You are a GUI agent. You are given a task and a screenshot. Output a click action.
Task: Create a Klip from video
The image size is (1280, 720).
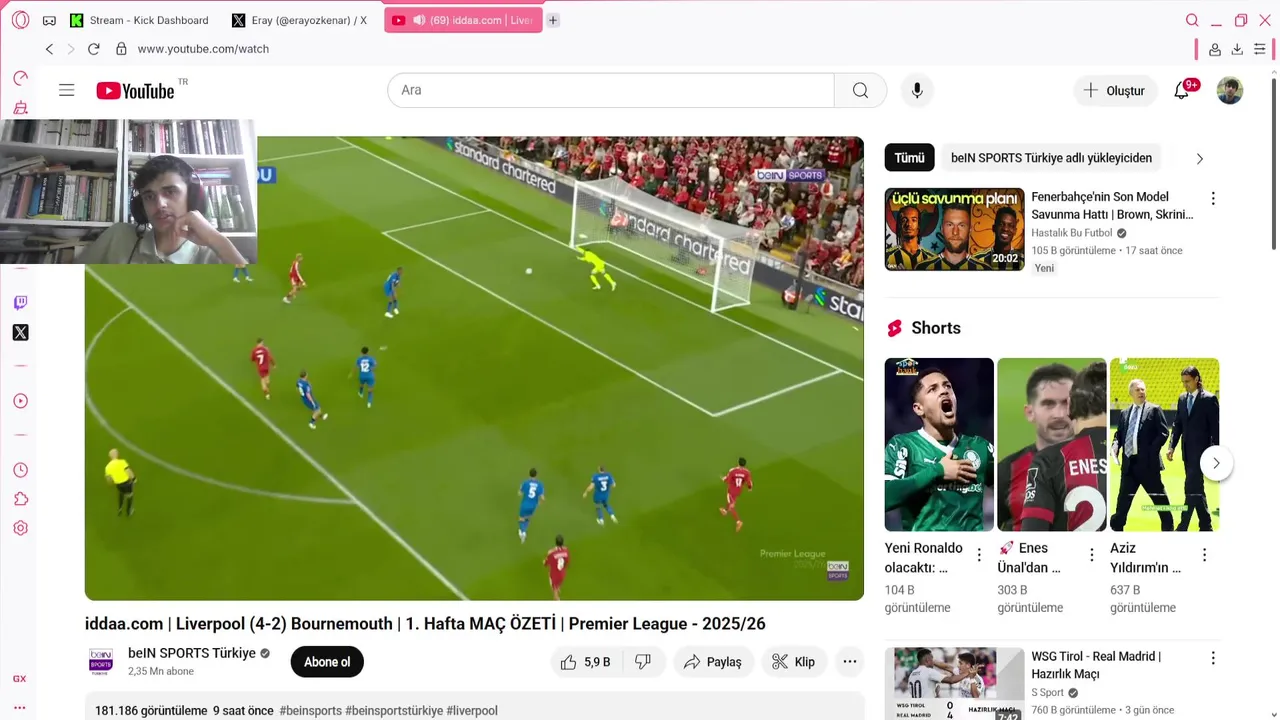[x=794, y=662]
